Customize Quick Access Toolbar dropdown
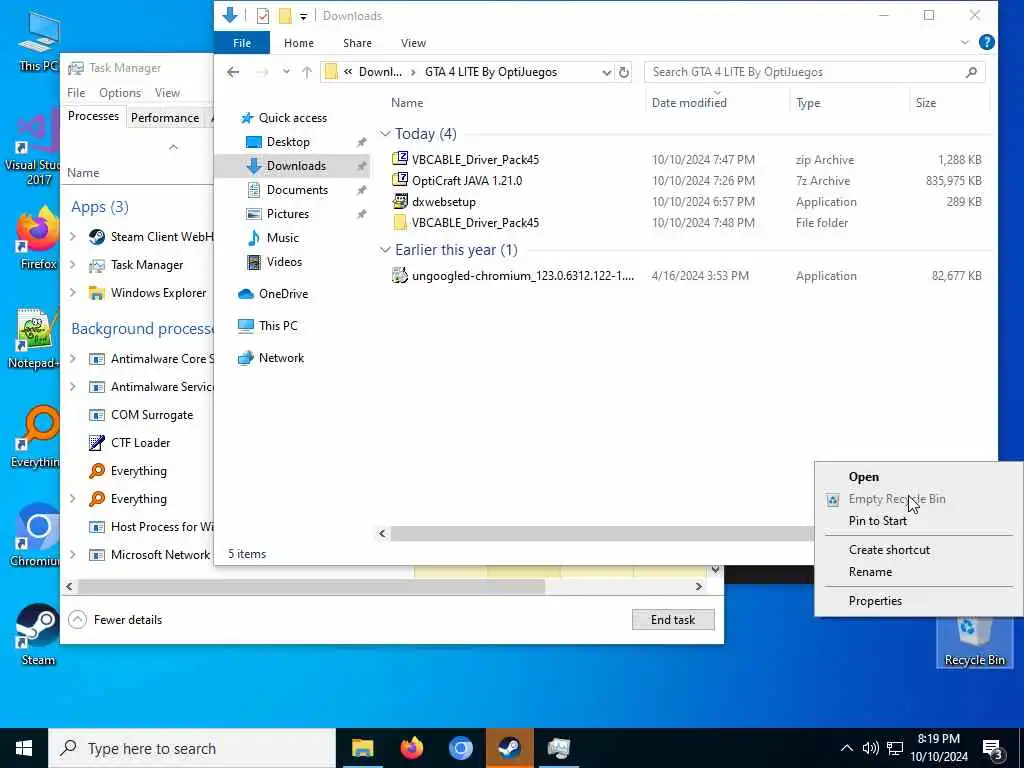The image size is (1024, 768). click(x=303, y=16)
